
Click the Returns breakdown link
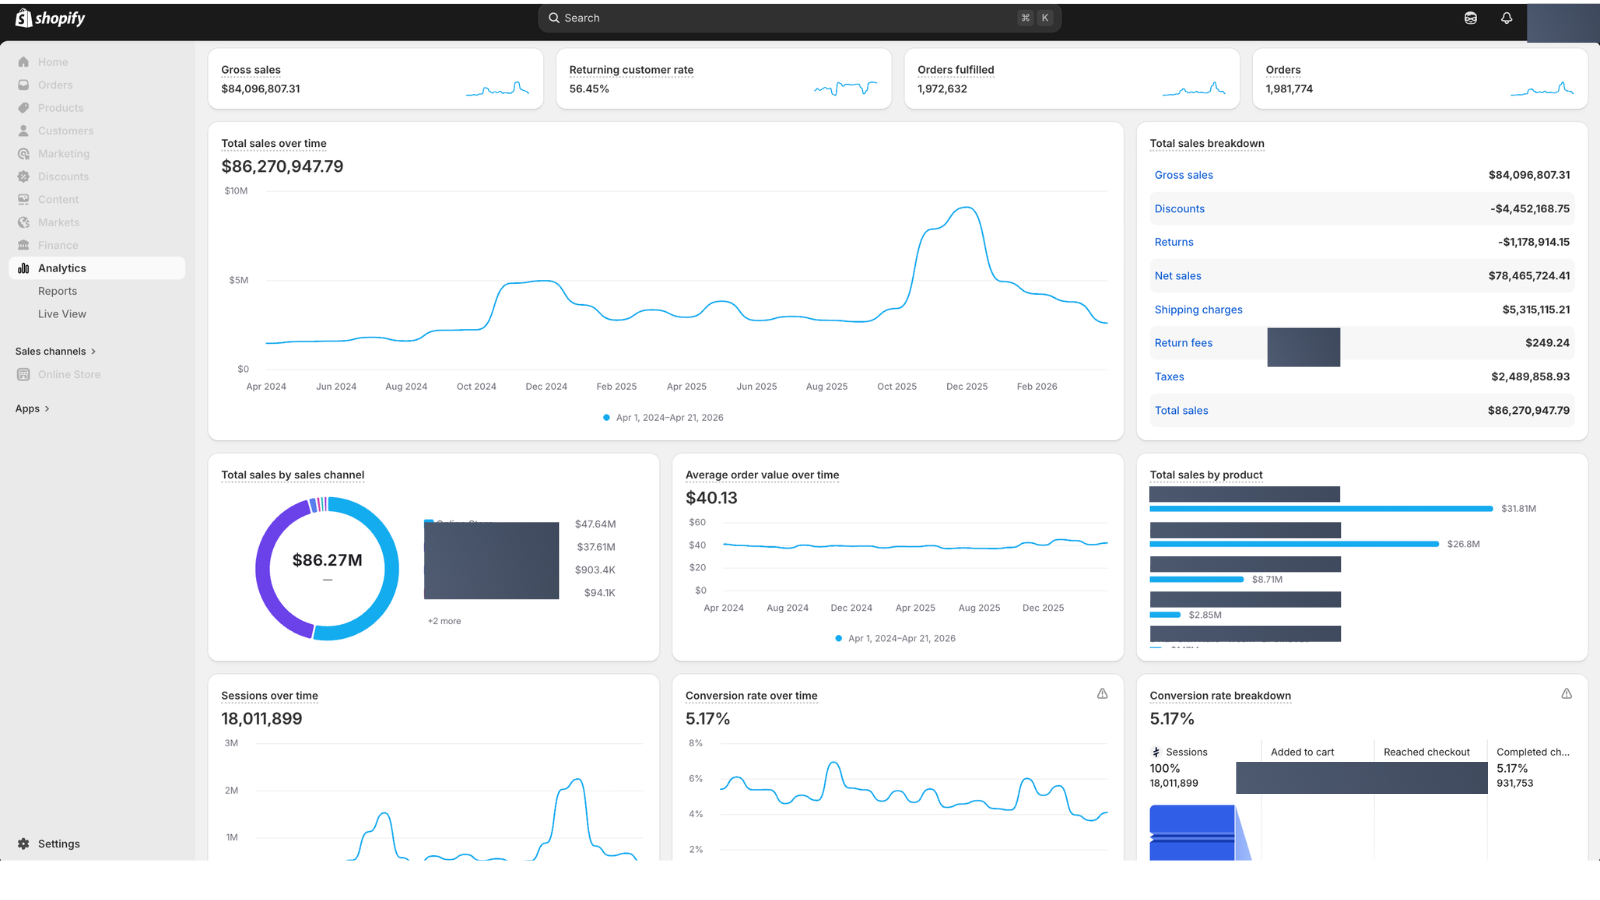click(1174, 242)
